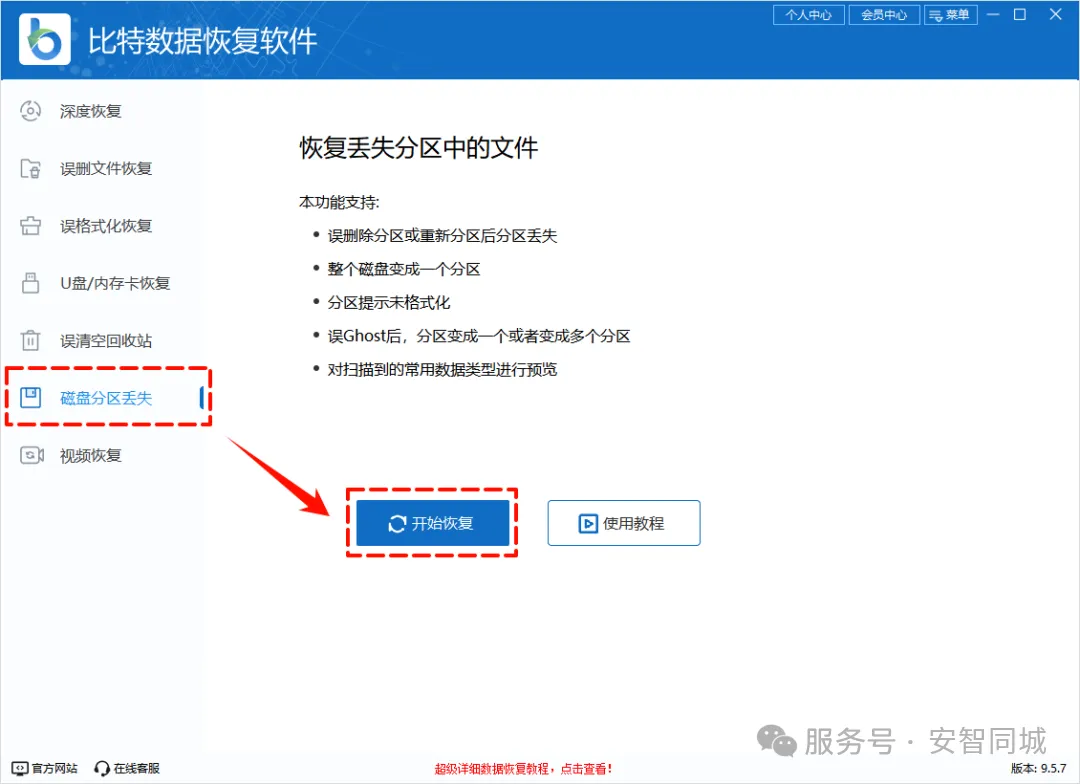Open 个人中心 in title bar

tap(809, 14)
